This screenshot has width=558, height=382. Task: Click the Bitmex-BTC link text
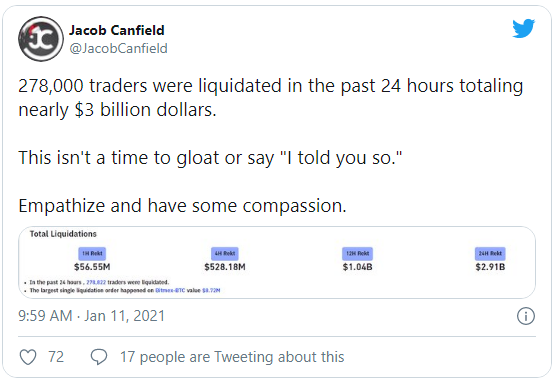click(x=170, y=291)
